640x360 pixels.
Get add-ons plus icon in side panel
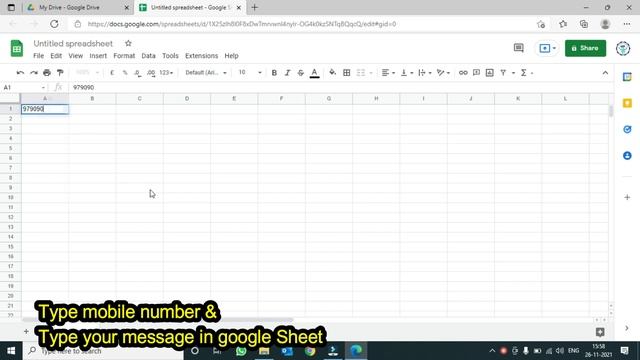pos(627,197)
